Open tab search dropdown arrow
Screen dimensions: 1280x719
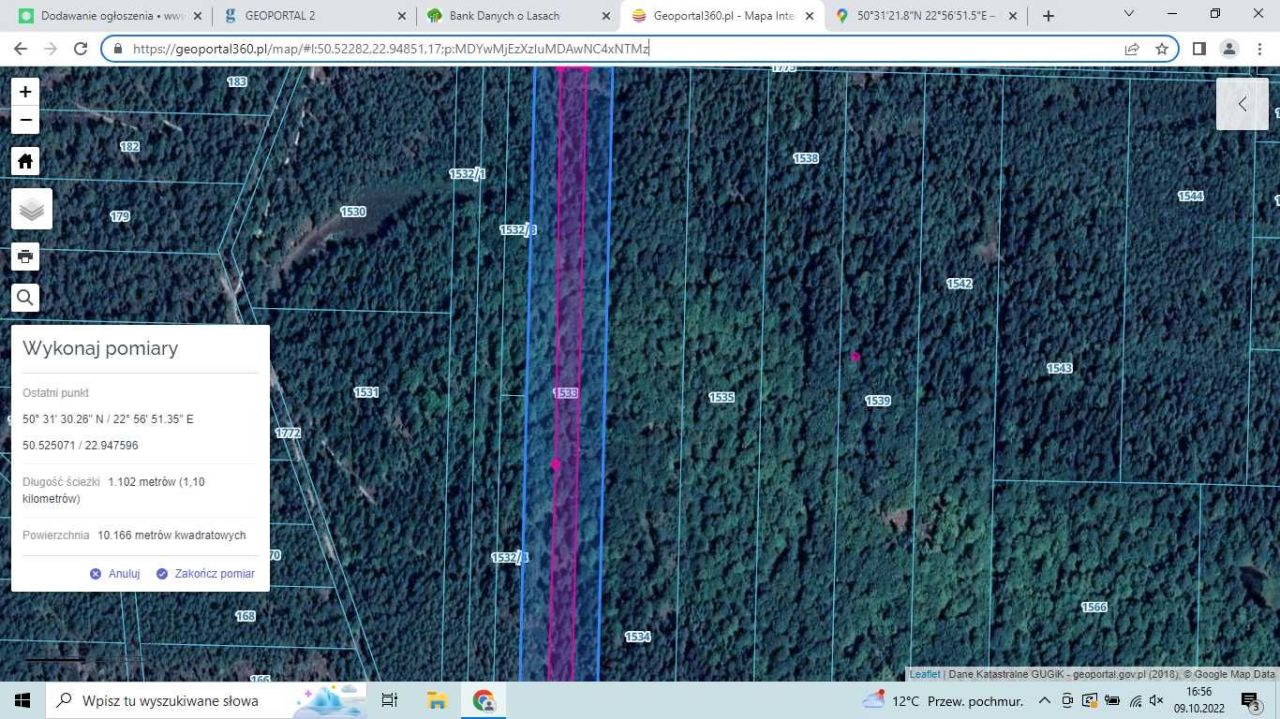(1129, 14)
